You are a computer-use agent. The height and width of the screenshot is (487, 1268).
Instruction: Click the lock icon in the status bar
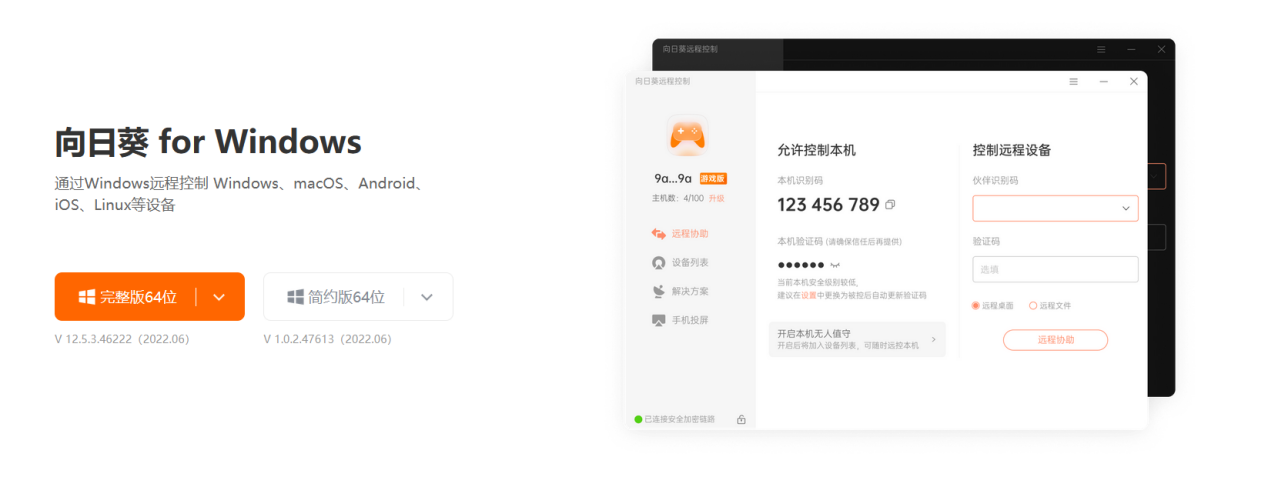pyautogui.click(x=741, y=419)
